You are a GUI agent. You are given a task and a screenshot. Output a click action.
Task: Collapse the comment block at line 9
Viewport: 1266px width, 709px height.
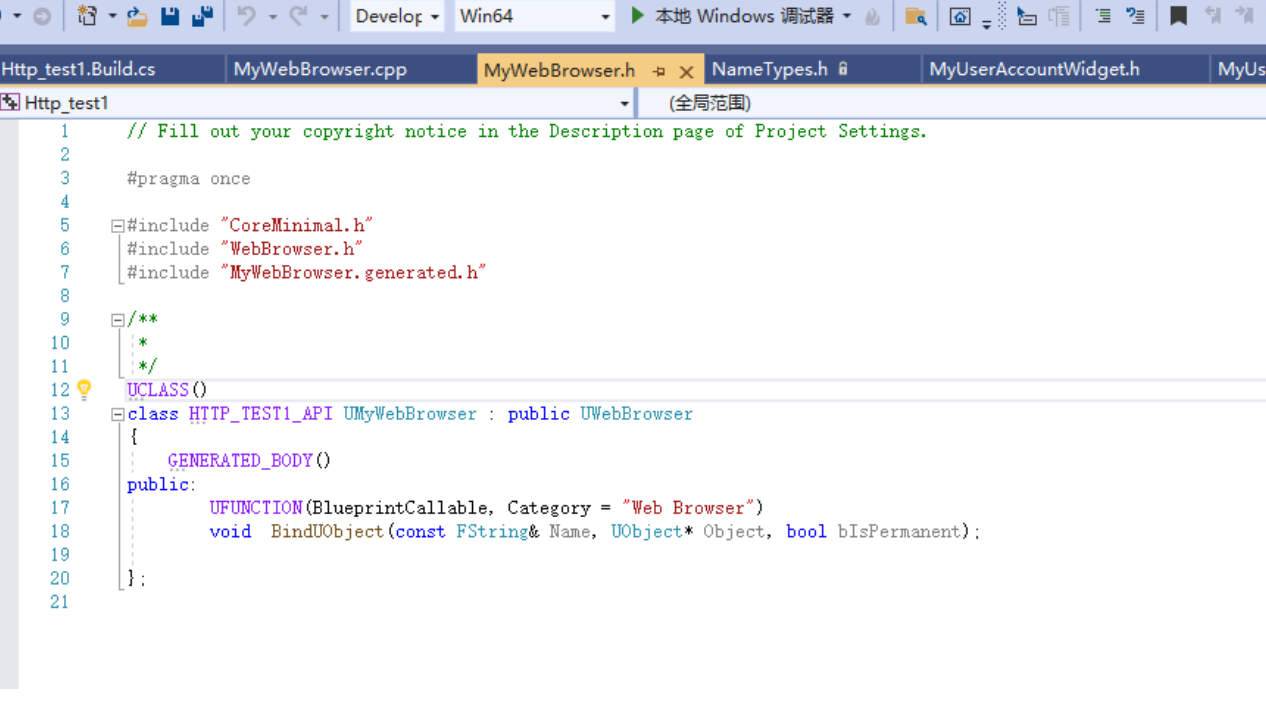pos(118,320)
